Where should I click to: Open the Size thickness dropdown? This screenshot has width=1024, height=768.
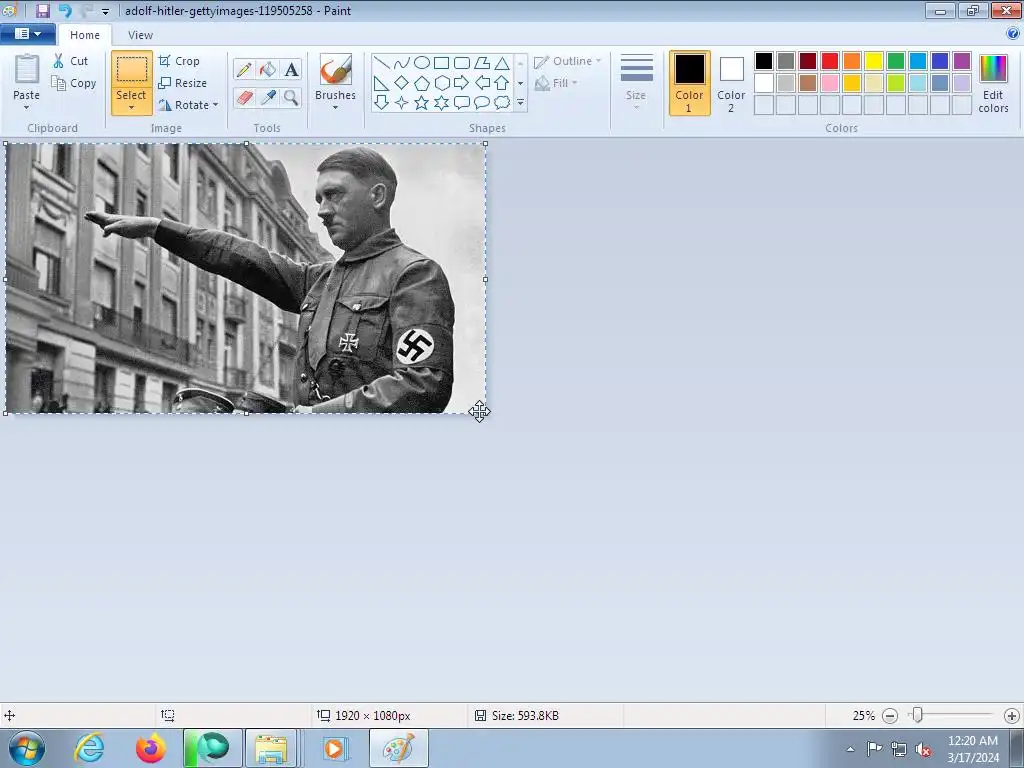636,83
